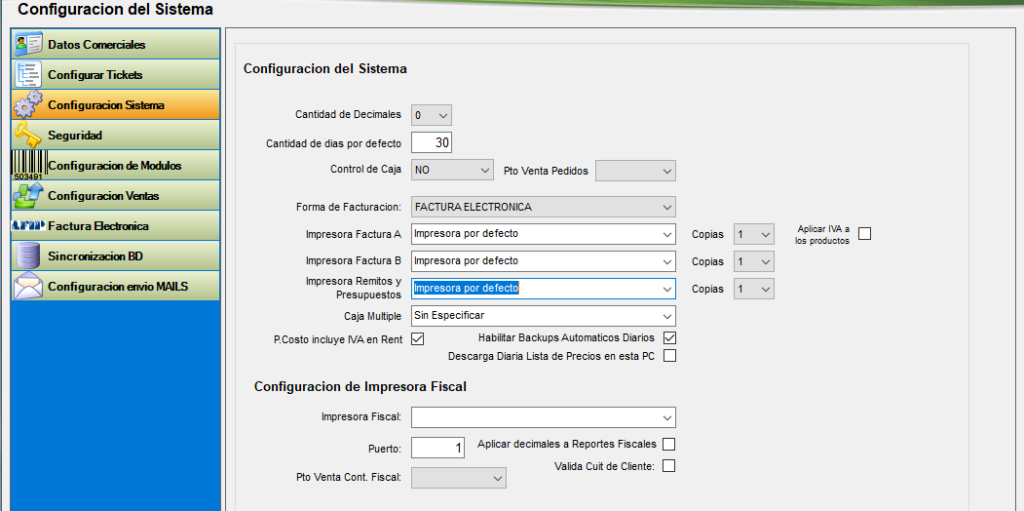
Task: Click the Configurar Tickets list icon
Action: (x=28, y=75)
